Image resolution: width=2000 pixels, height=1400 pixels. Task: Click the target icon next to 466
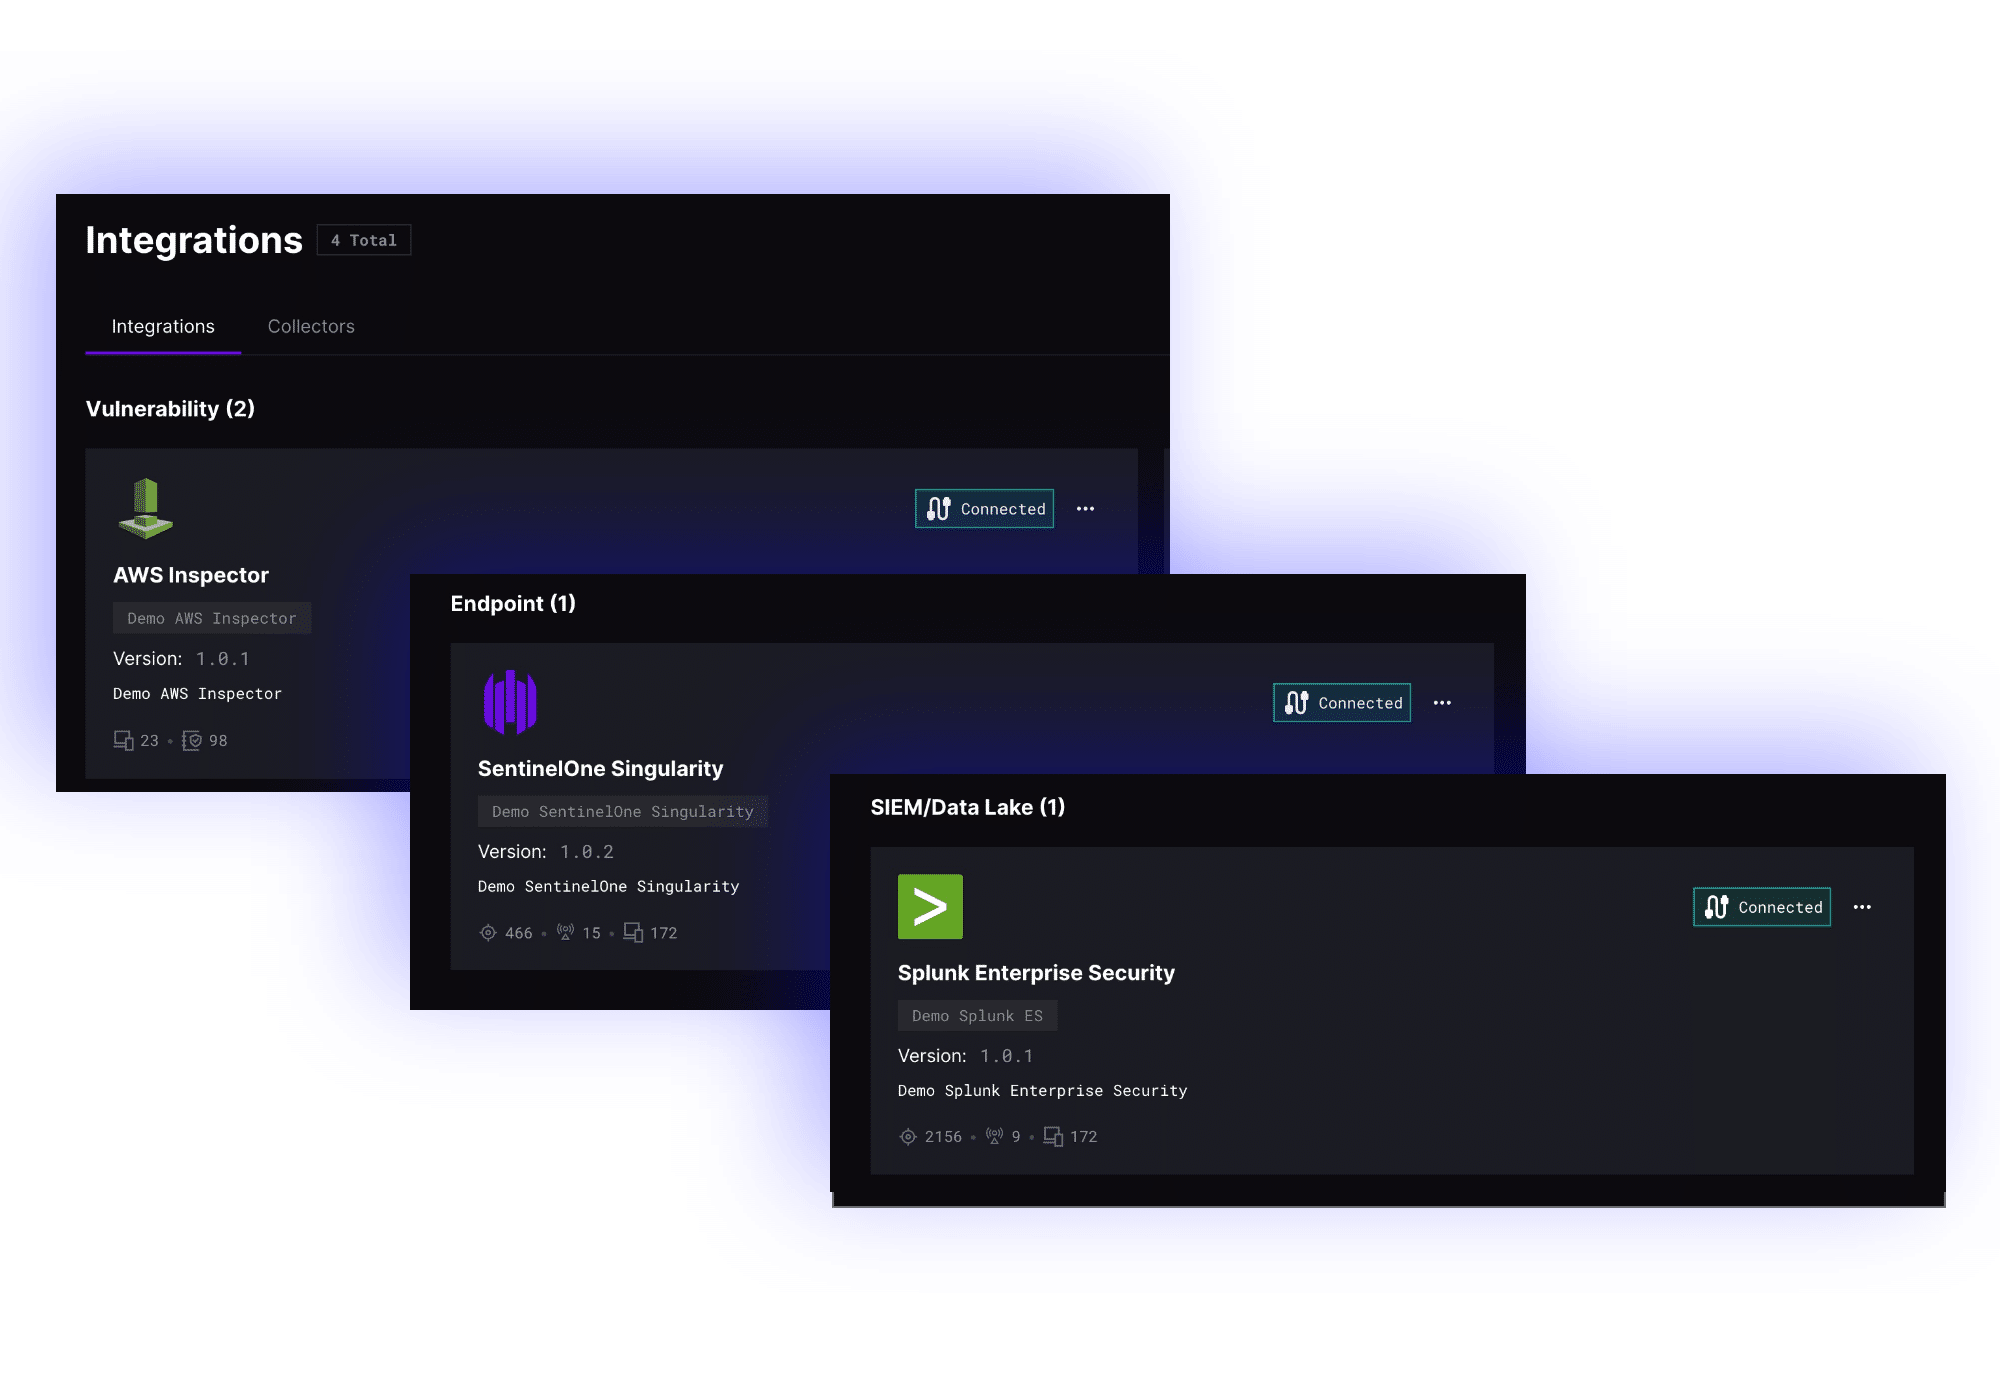(x=488, y=933)
